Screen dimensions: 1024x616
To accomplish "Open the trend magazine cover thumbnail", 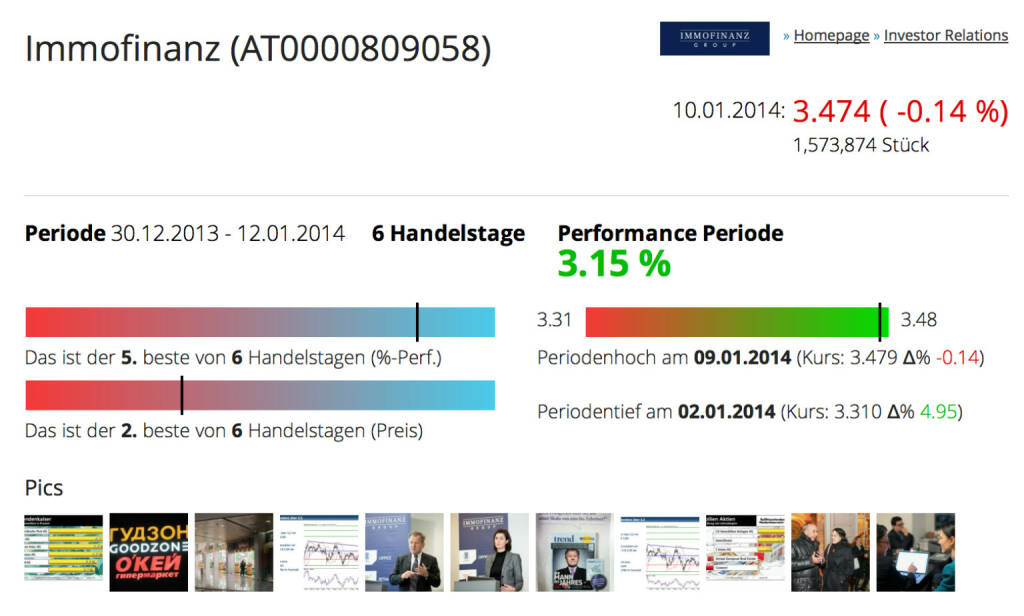I will 574,552.
